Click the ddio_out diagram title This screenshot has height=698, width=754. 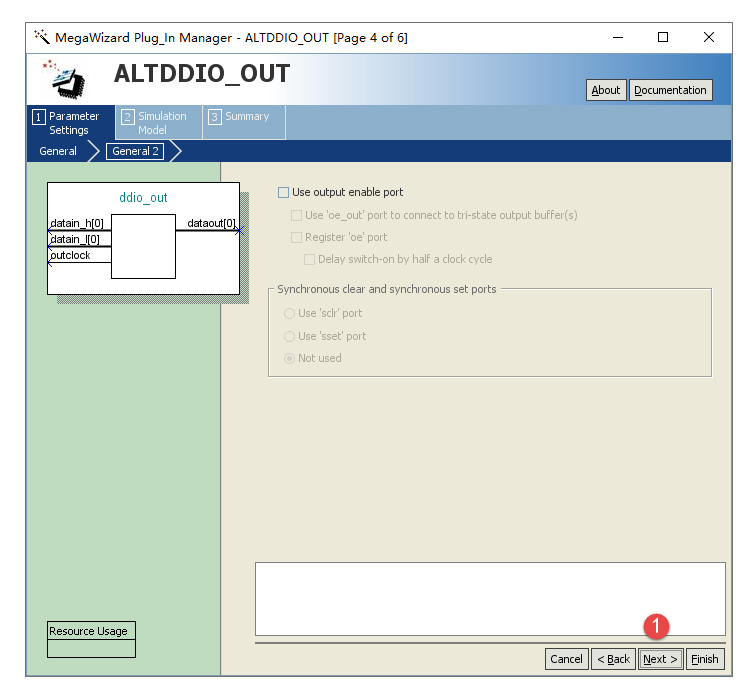coord(143,198)
